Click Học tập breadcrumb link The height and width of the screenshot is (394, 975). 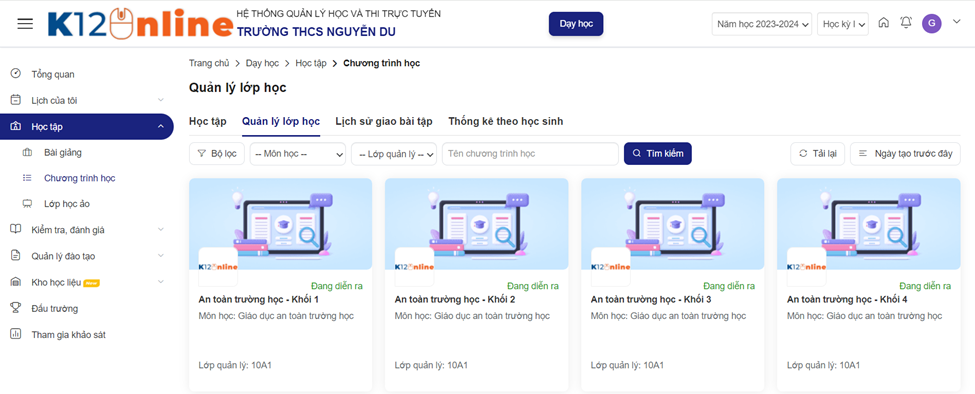point(311,63)
